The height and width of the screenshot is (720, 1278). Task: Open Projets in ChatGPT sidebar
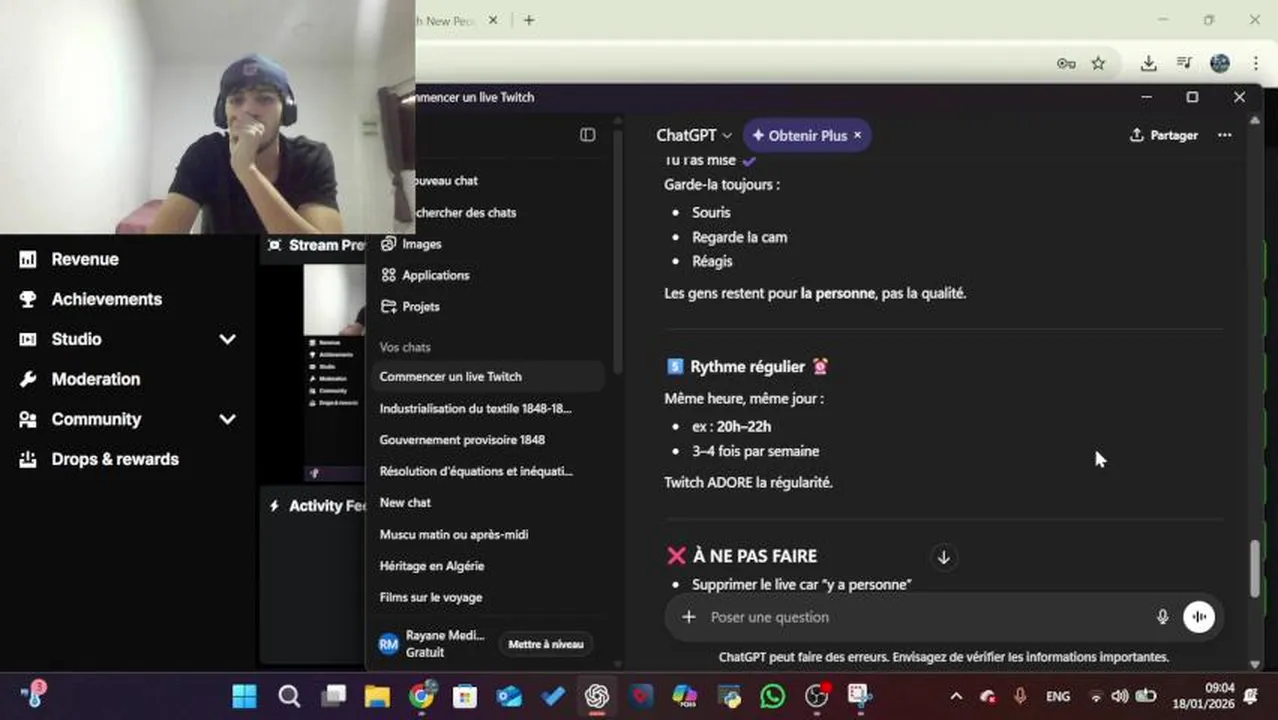coord(421,306)
